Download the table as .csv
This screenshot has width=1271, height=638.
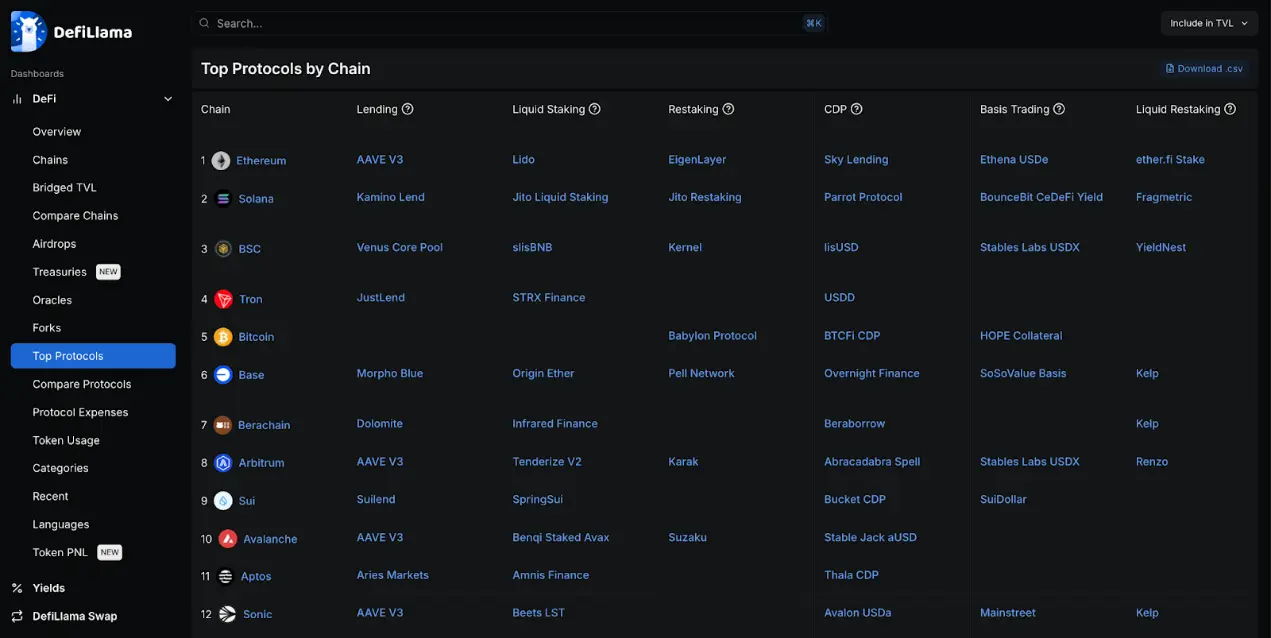[x=1204, y=69]
